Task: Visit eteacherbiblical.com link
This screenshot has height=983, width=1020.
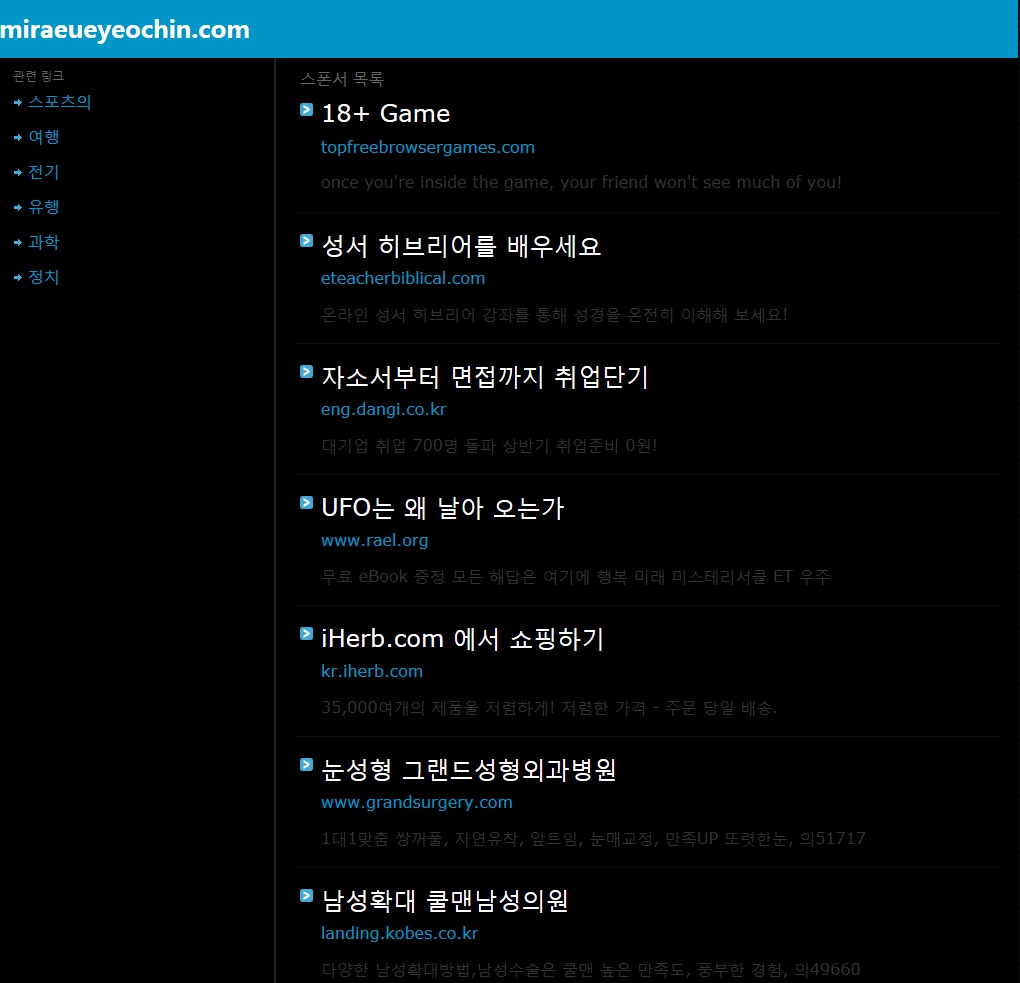Action: pyautogui.click(x=403, y=278)
